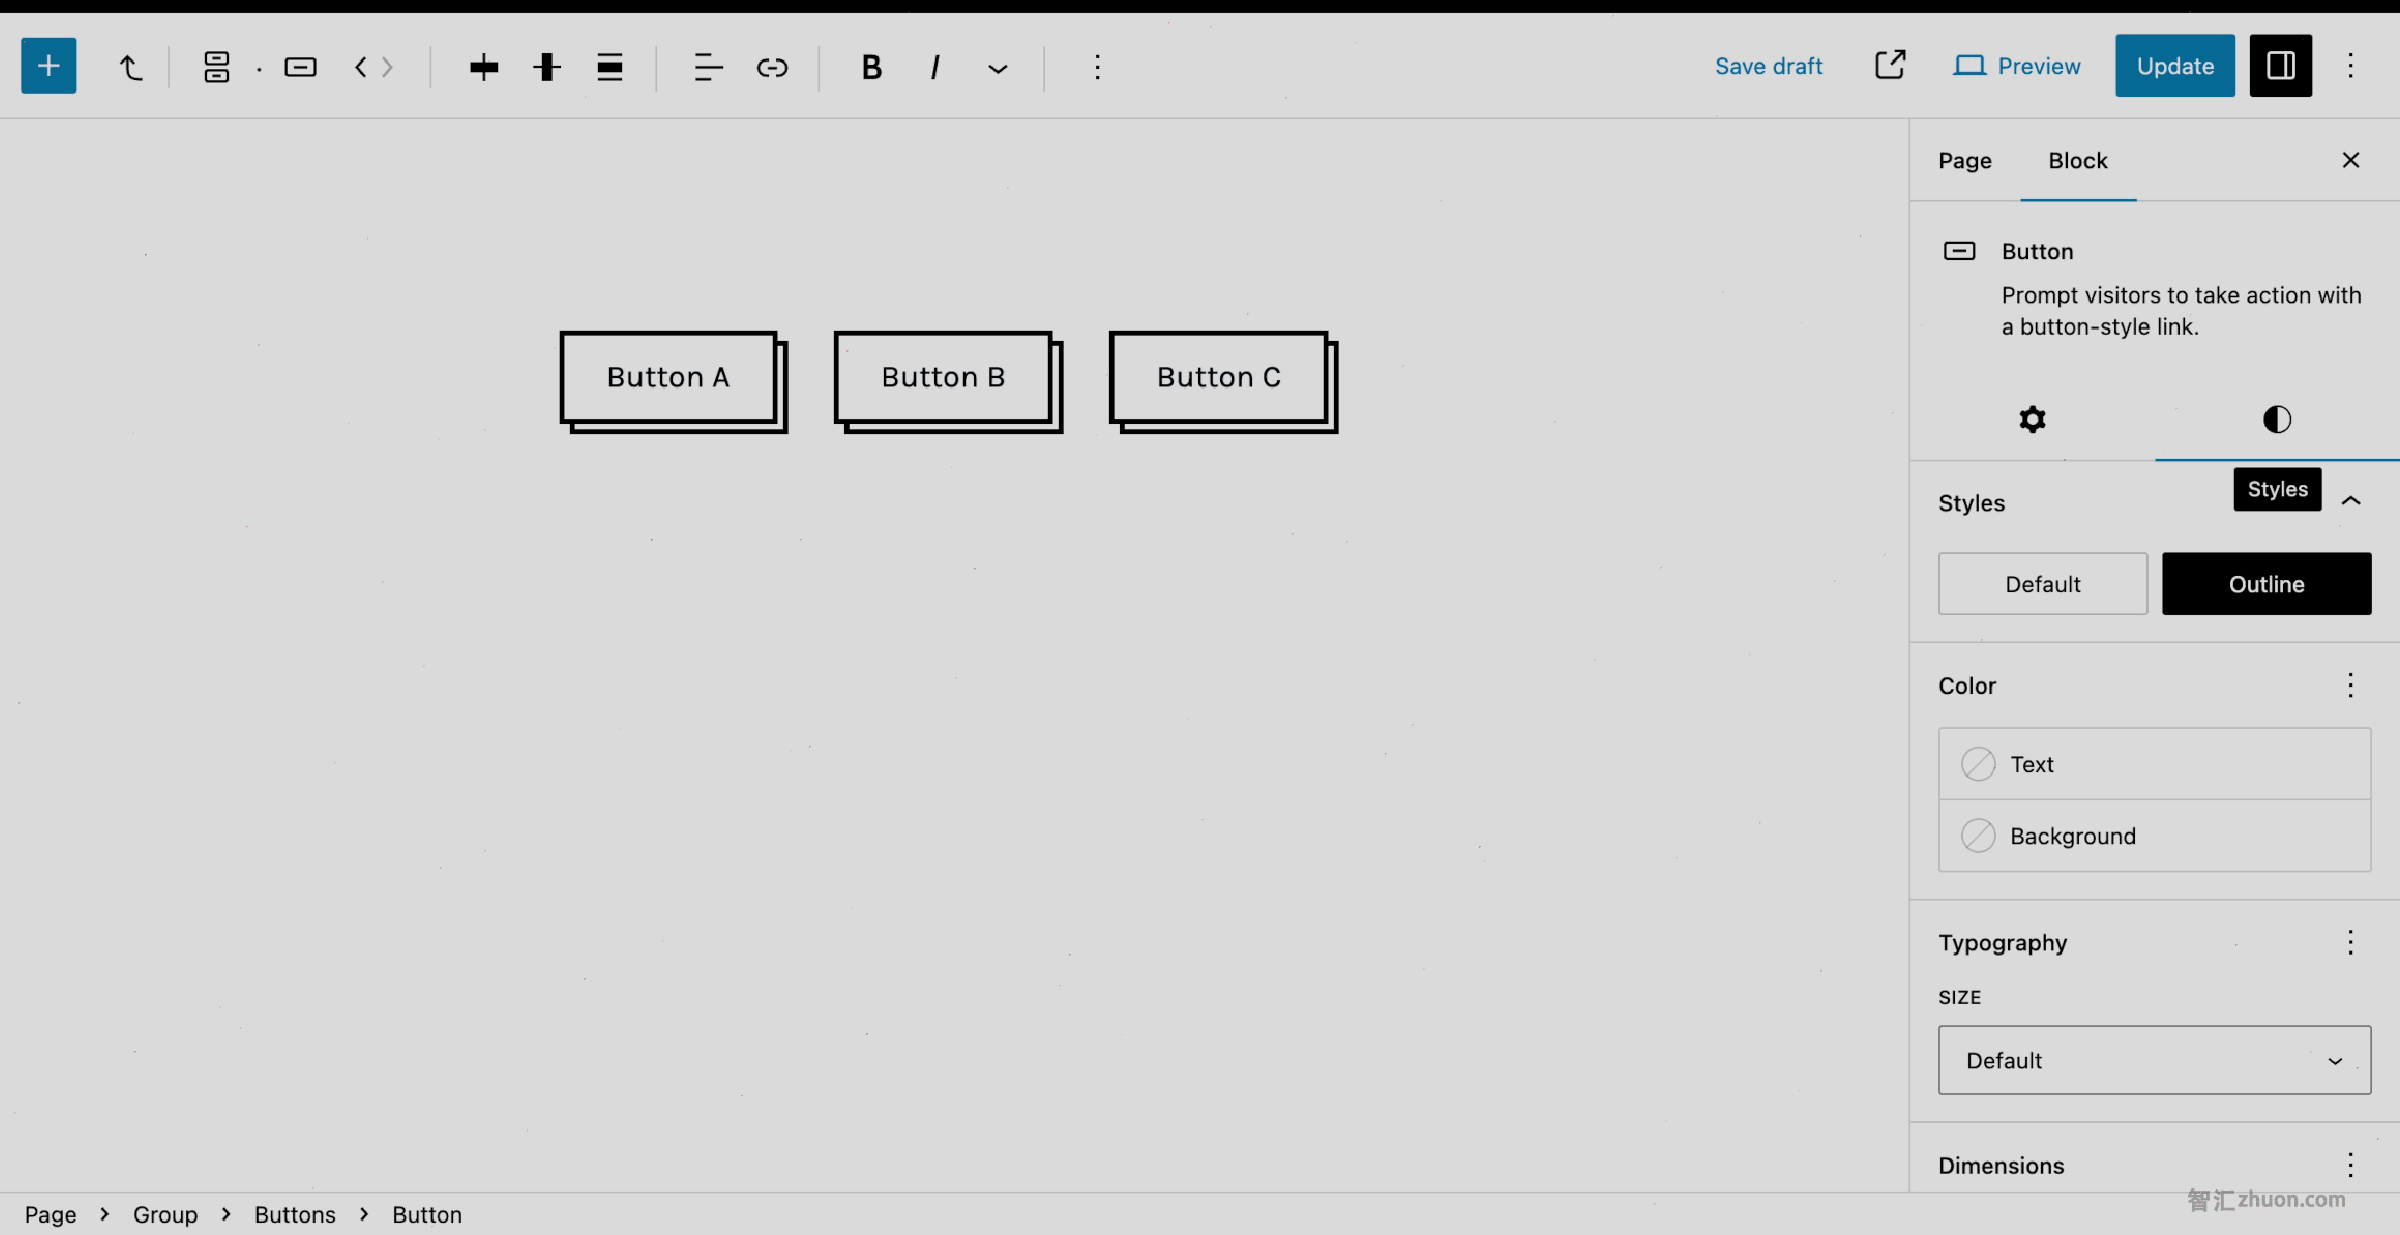Viewport: 2400px width, 1235px height.
Task: Click the block inserter plus icon
Action: (47, 65)
